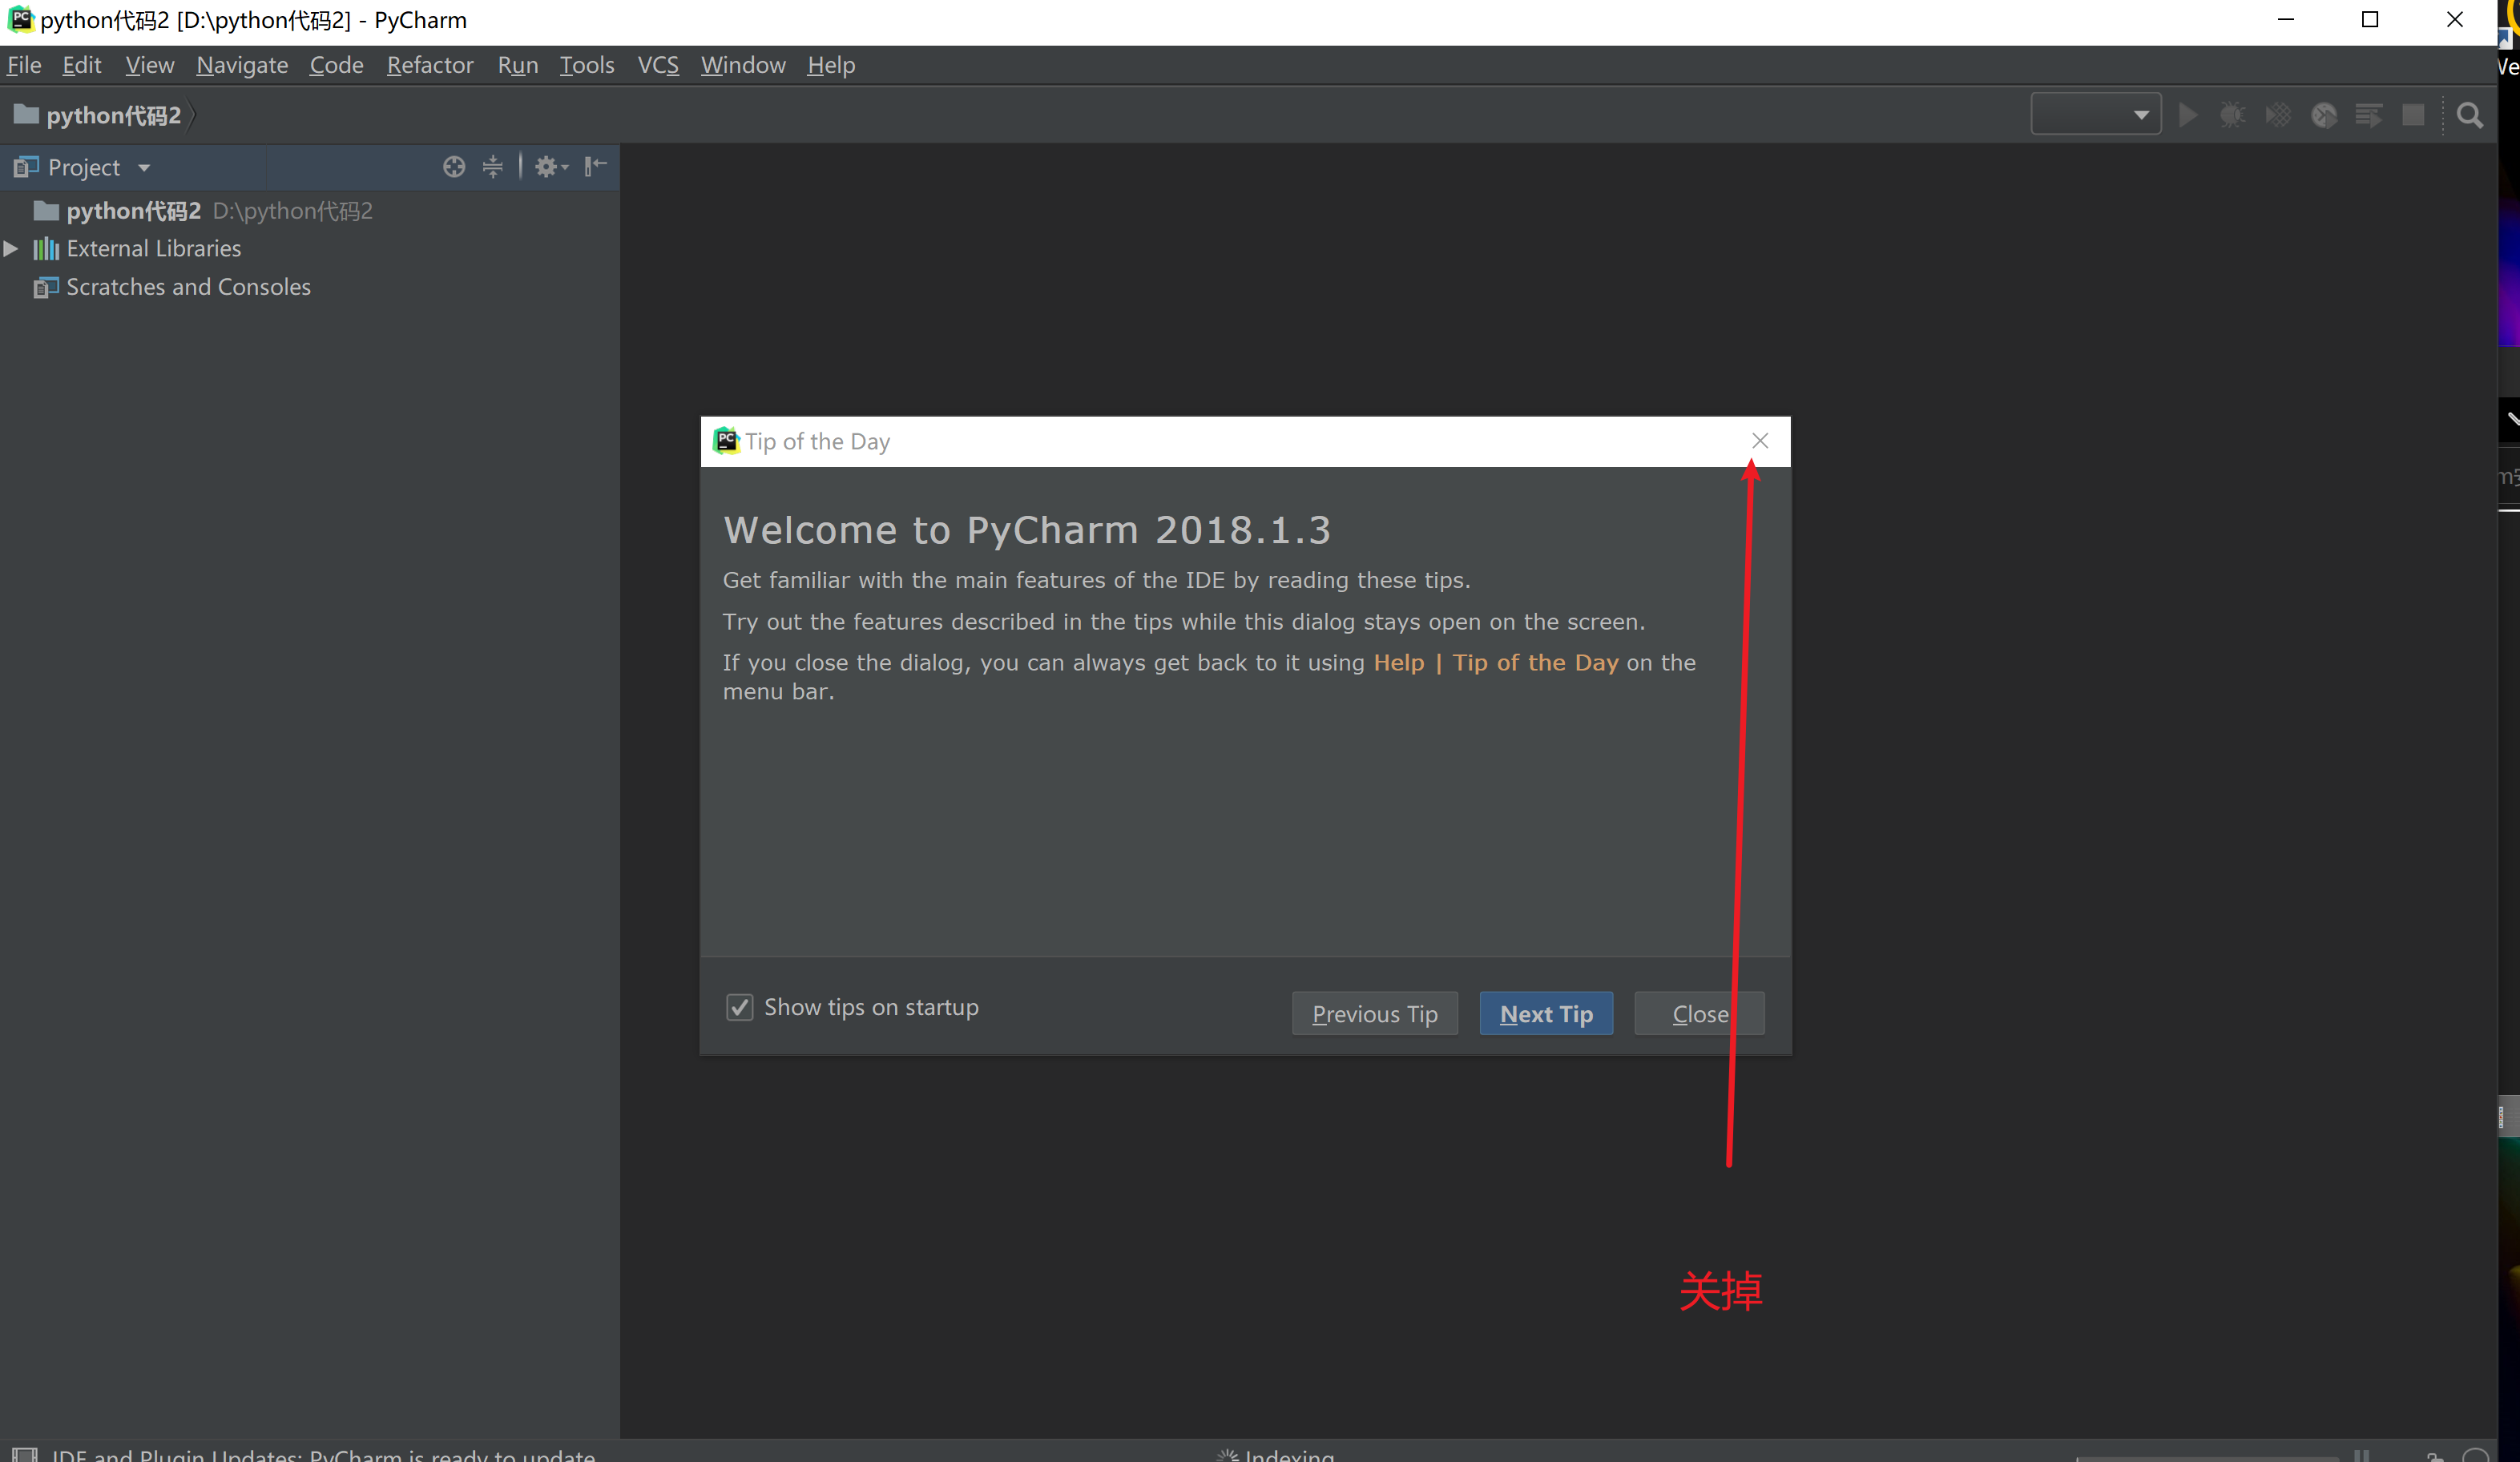Open the Run menu
This screenshot has width=2520, height=1462.
point(518,65)
